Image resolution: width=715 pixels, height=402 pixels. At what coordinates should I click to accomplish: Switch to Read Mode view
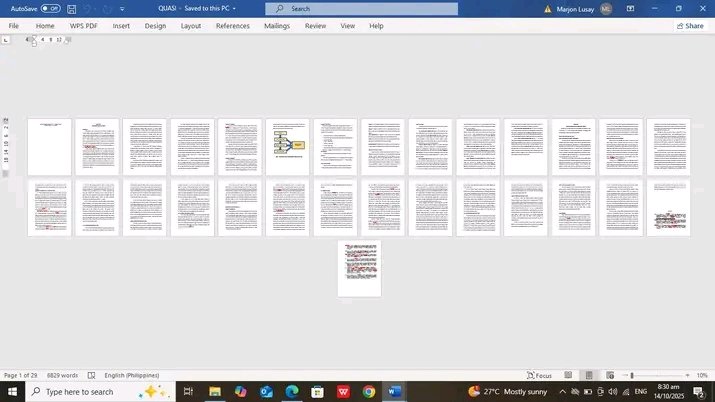(x=568, y=375)
